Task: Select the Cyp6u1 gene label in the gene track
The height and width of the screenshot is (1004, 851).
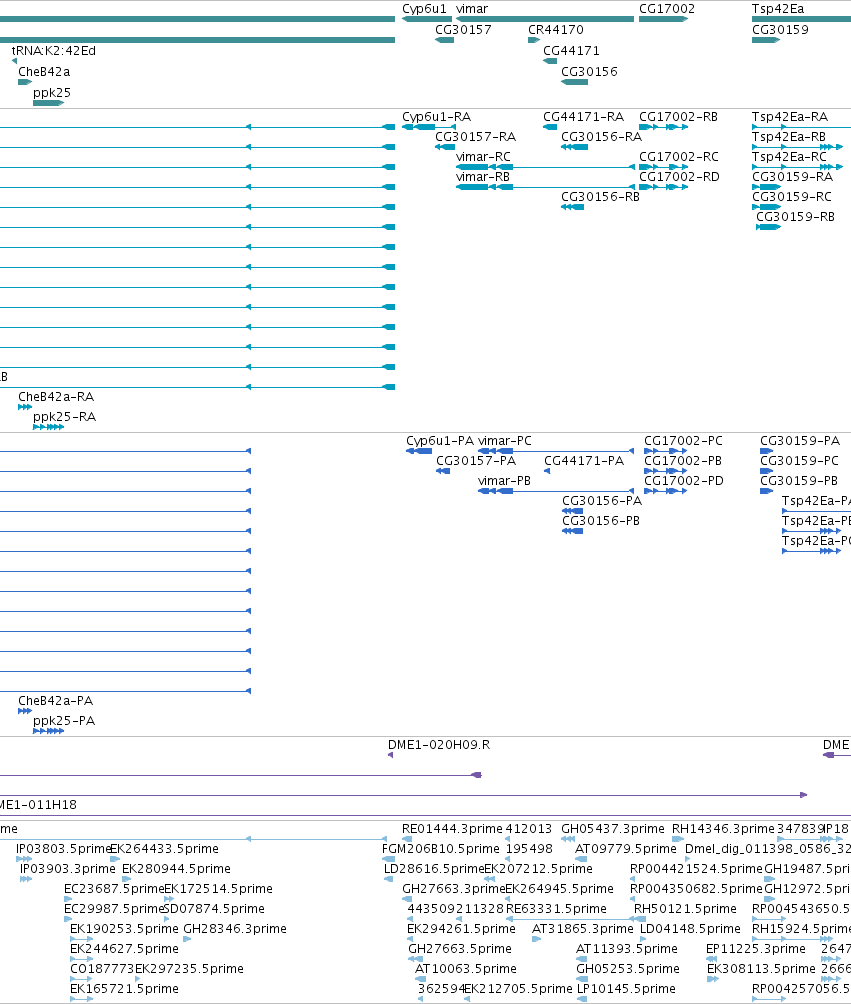Action: coord(424,9)
